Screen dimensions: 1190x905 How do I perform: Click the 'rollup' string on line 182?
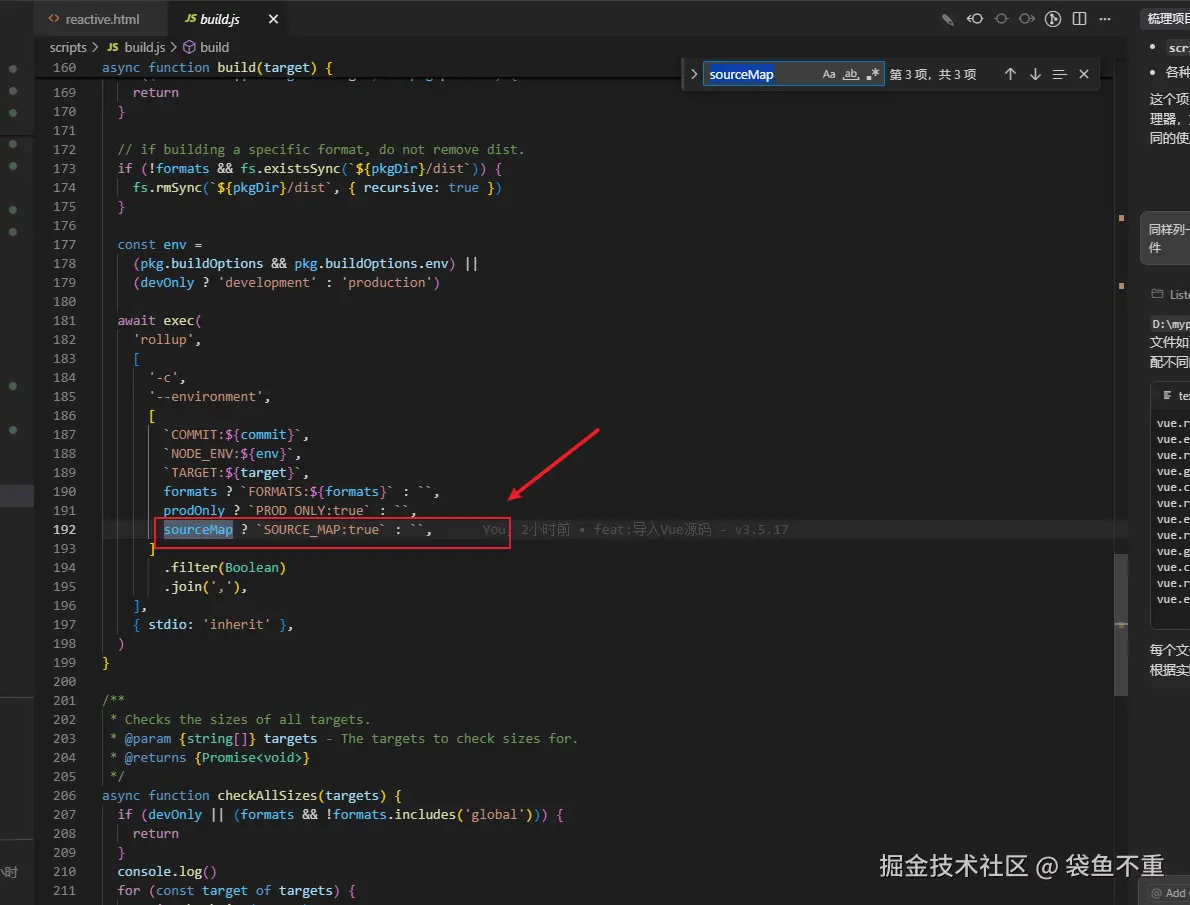pos(163,339)
